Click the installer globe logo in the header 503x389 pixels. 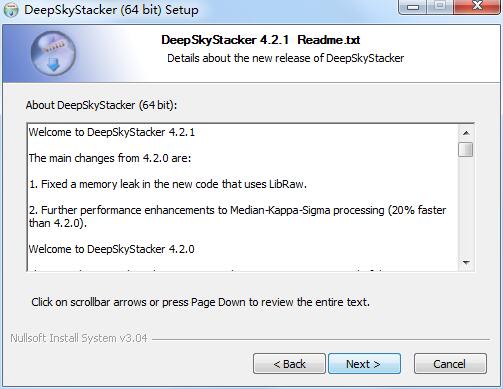[53, 53]
